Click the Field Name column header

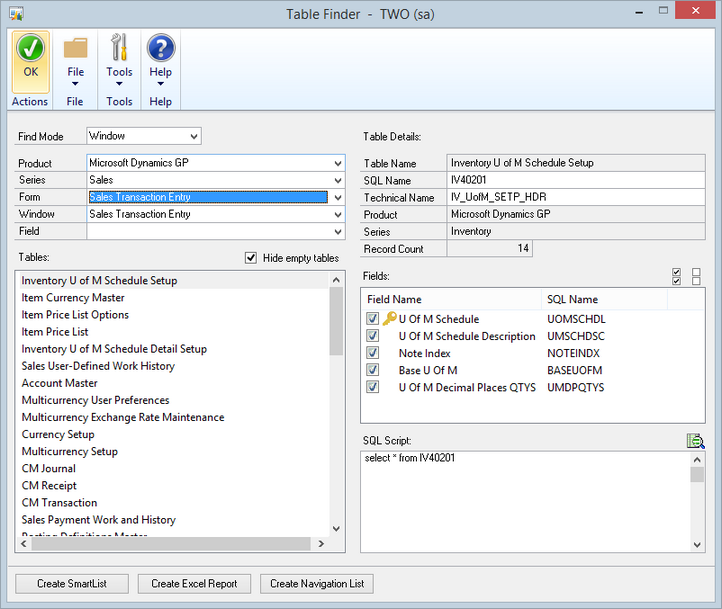pos(452,299)
